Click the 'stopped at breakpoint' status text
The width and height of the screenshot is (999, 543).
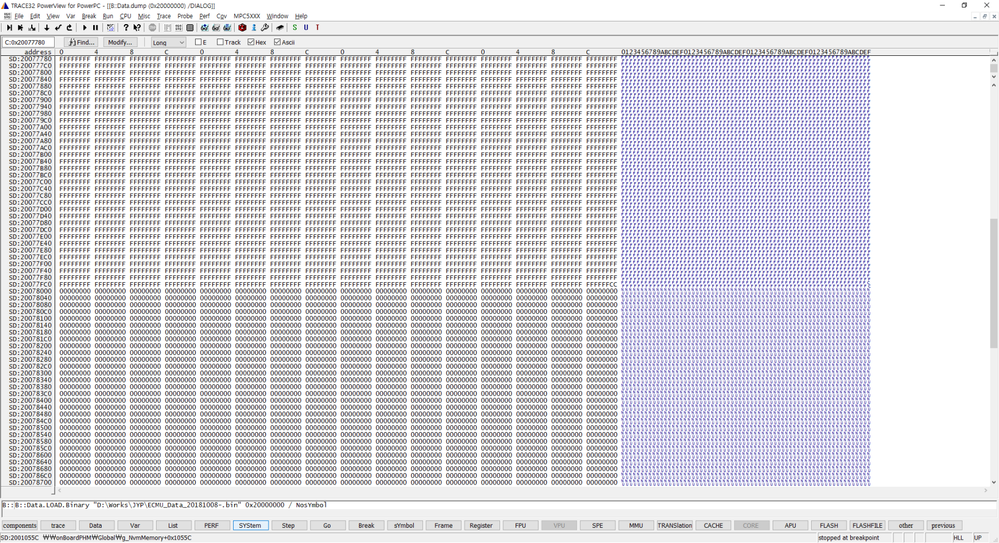(849, 538)
